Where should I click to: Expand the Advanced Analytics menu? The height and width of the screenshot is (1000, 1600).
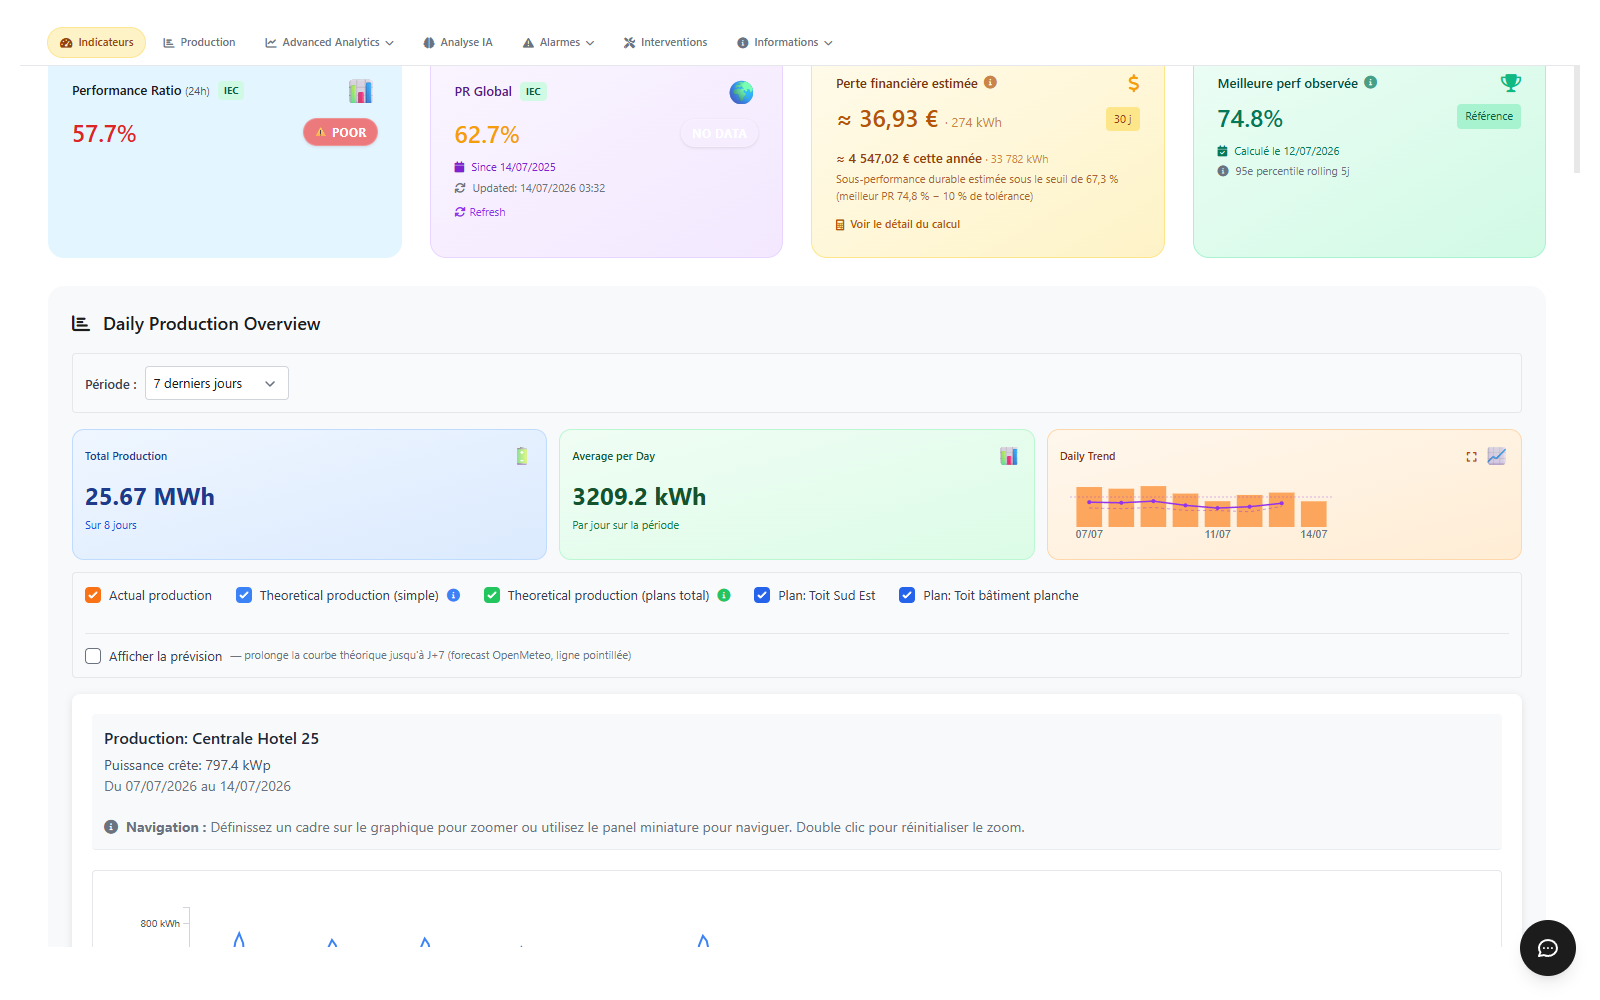pyautogui.click(x=329, y=42)
